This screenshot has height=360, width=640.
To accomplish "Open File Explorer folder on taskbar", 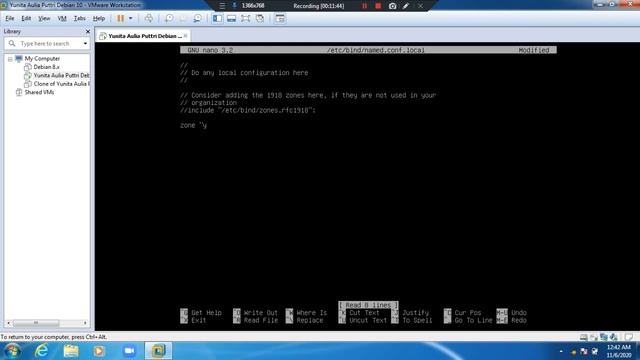I will tap(71, 351).
